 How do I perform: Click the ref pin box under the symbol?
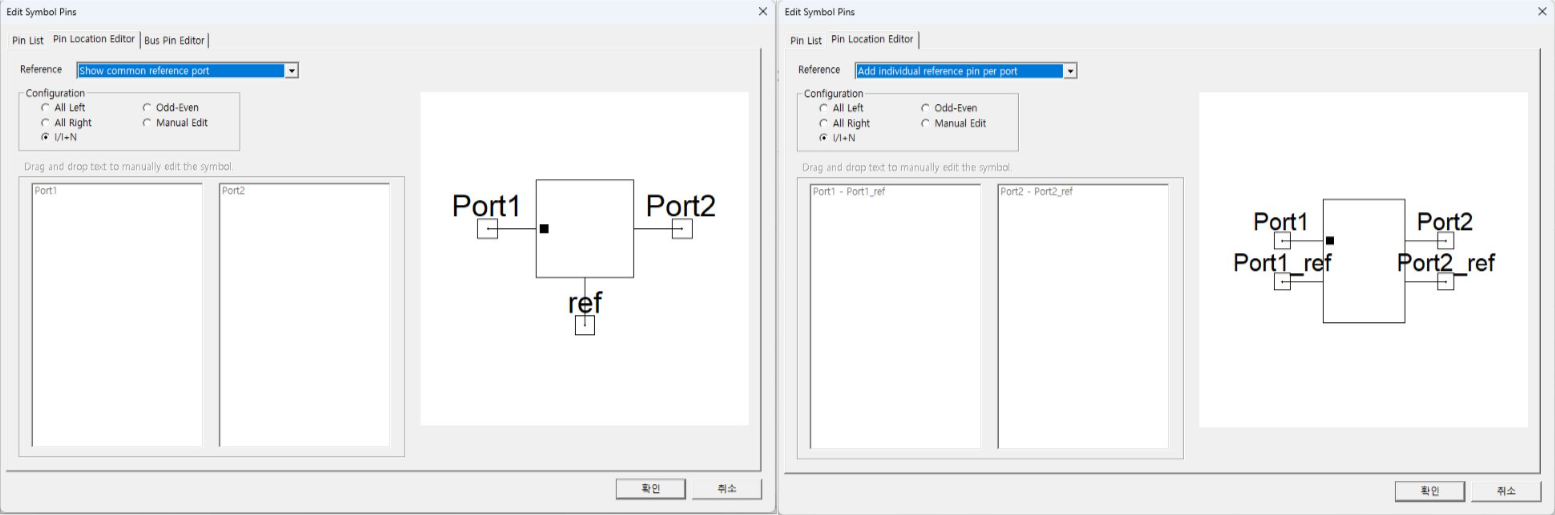(585, 325)
